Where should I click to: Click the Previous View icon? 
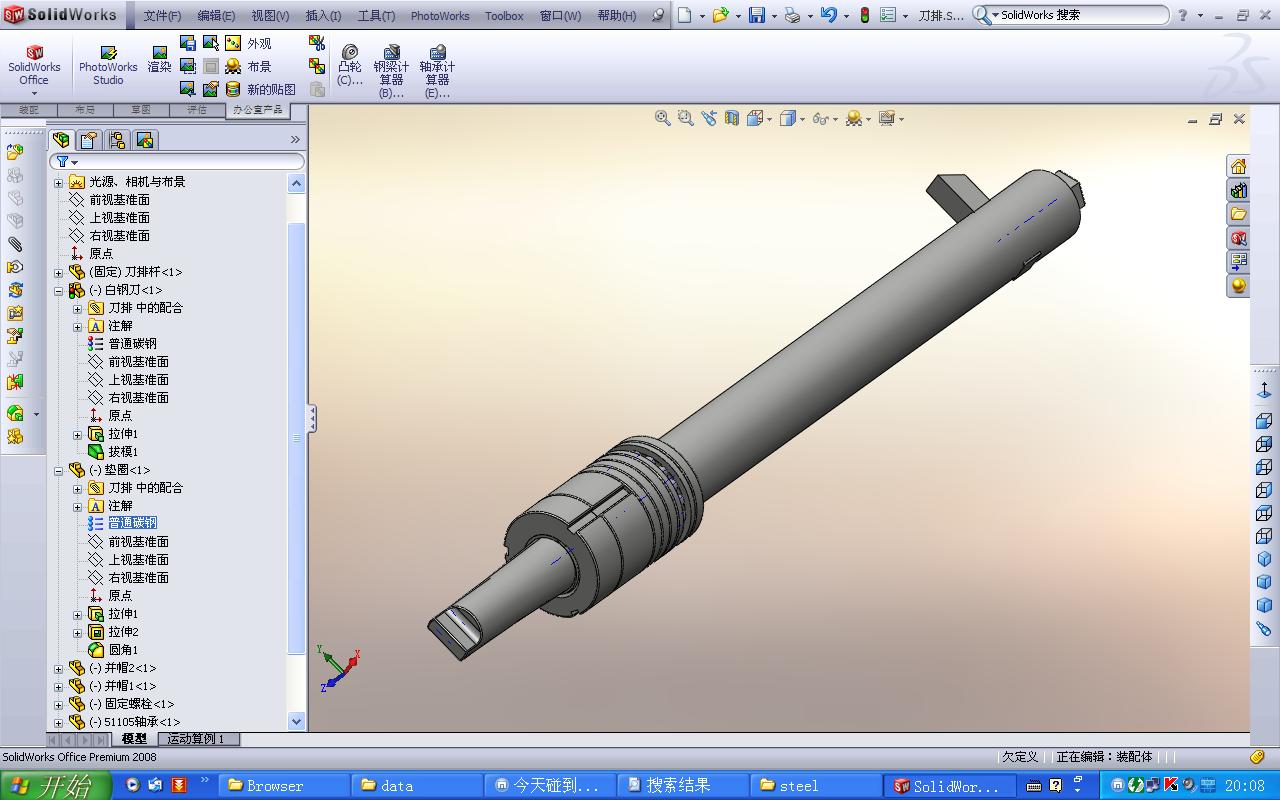pos(709,118)
